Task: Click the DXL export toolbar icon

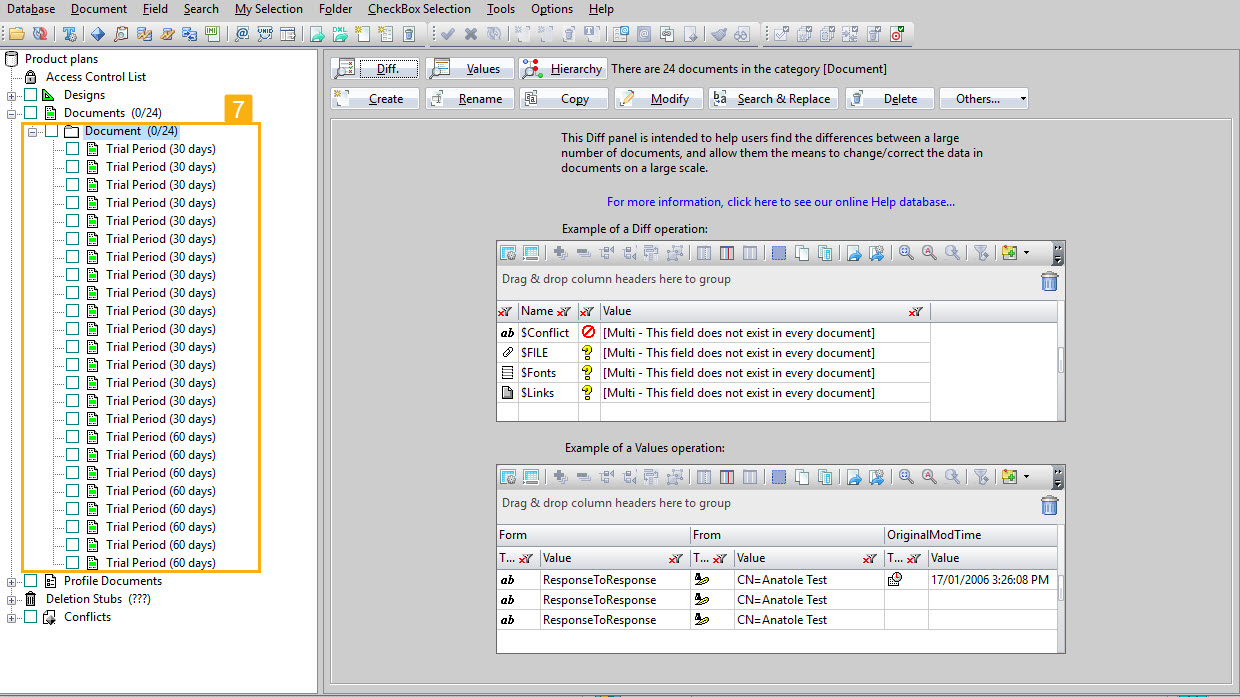Action: point(340,34)
